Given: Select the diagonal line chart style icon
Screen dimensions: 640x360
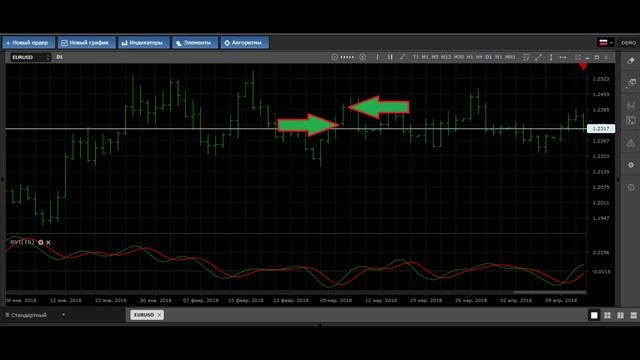Looking at the screenshot, I should pyautogui.click(x=402, y=57).
